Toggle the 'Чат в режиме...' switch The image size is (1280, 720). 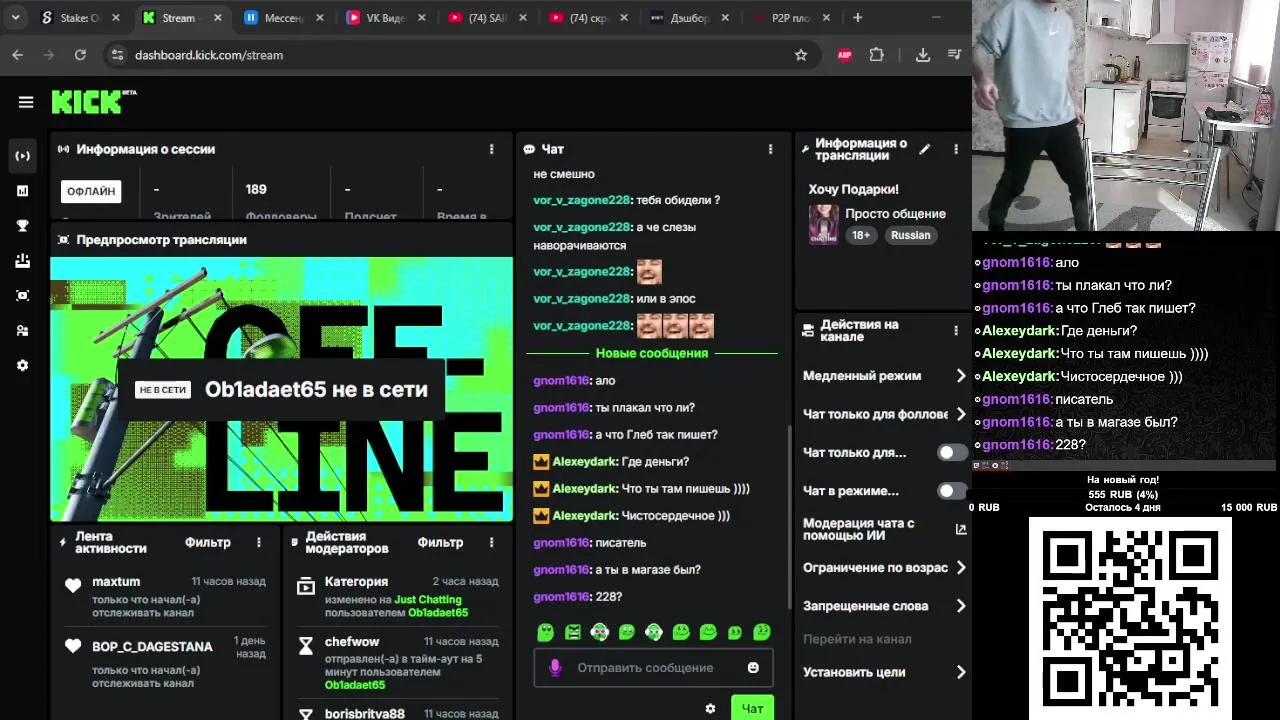(951, 491)
